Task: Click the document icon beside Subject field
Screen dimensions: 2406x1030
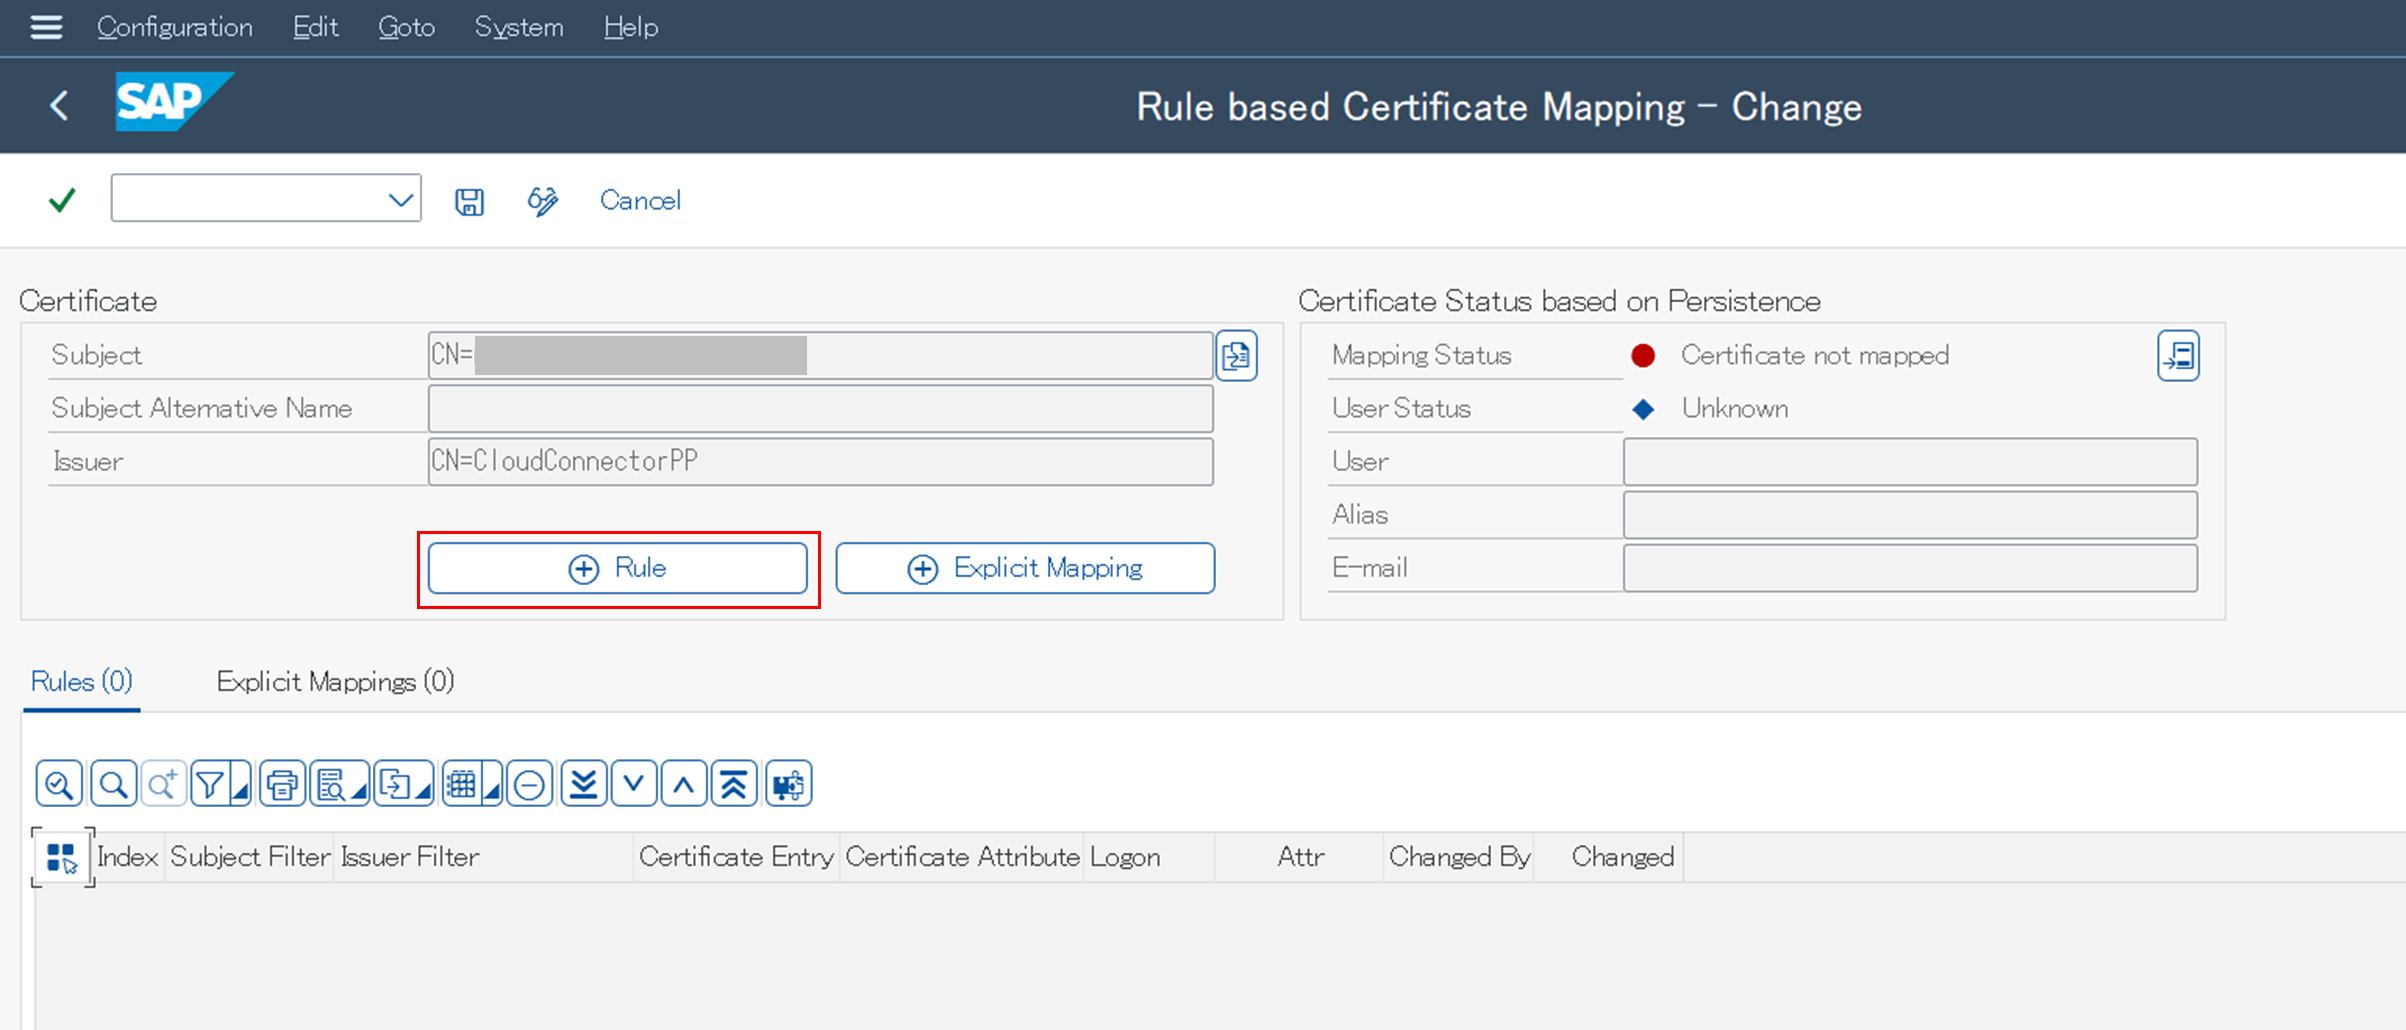Action: tap(1237, 356)
